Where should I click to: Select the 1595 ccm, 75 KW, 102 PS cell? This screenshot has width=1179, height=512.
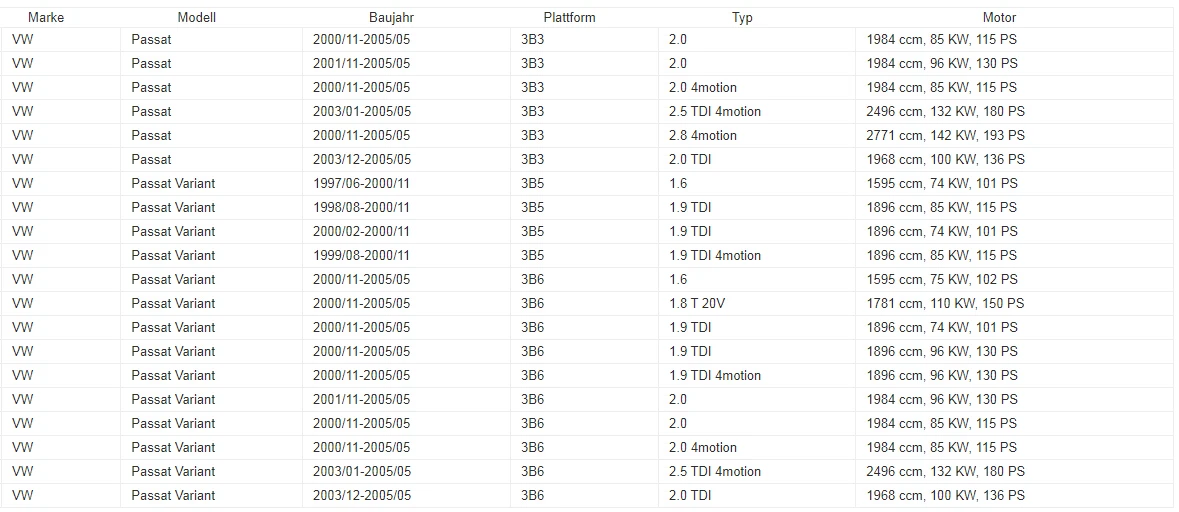[x=1014, y=280]
